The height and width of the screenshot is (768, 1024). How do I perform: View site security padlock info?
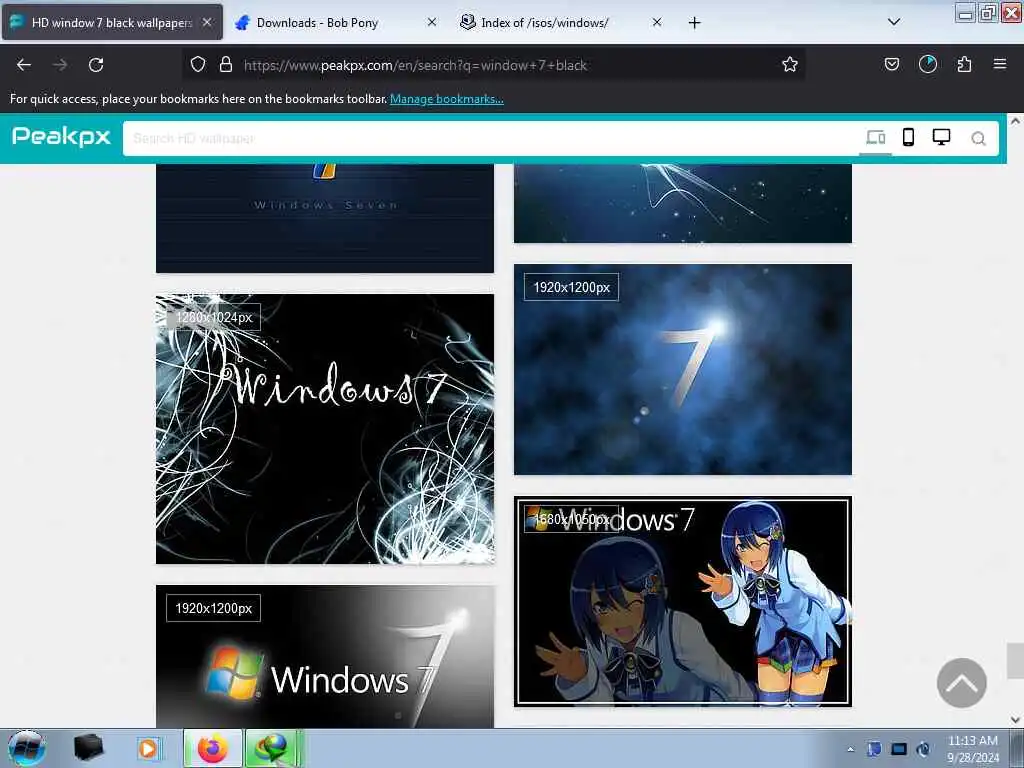click(x=226, y=65)
